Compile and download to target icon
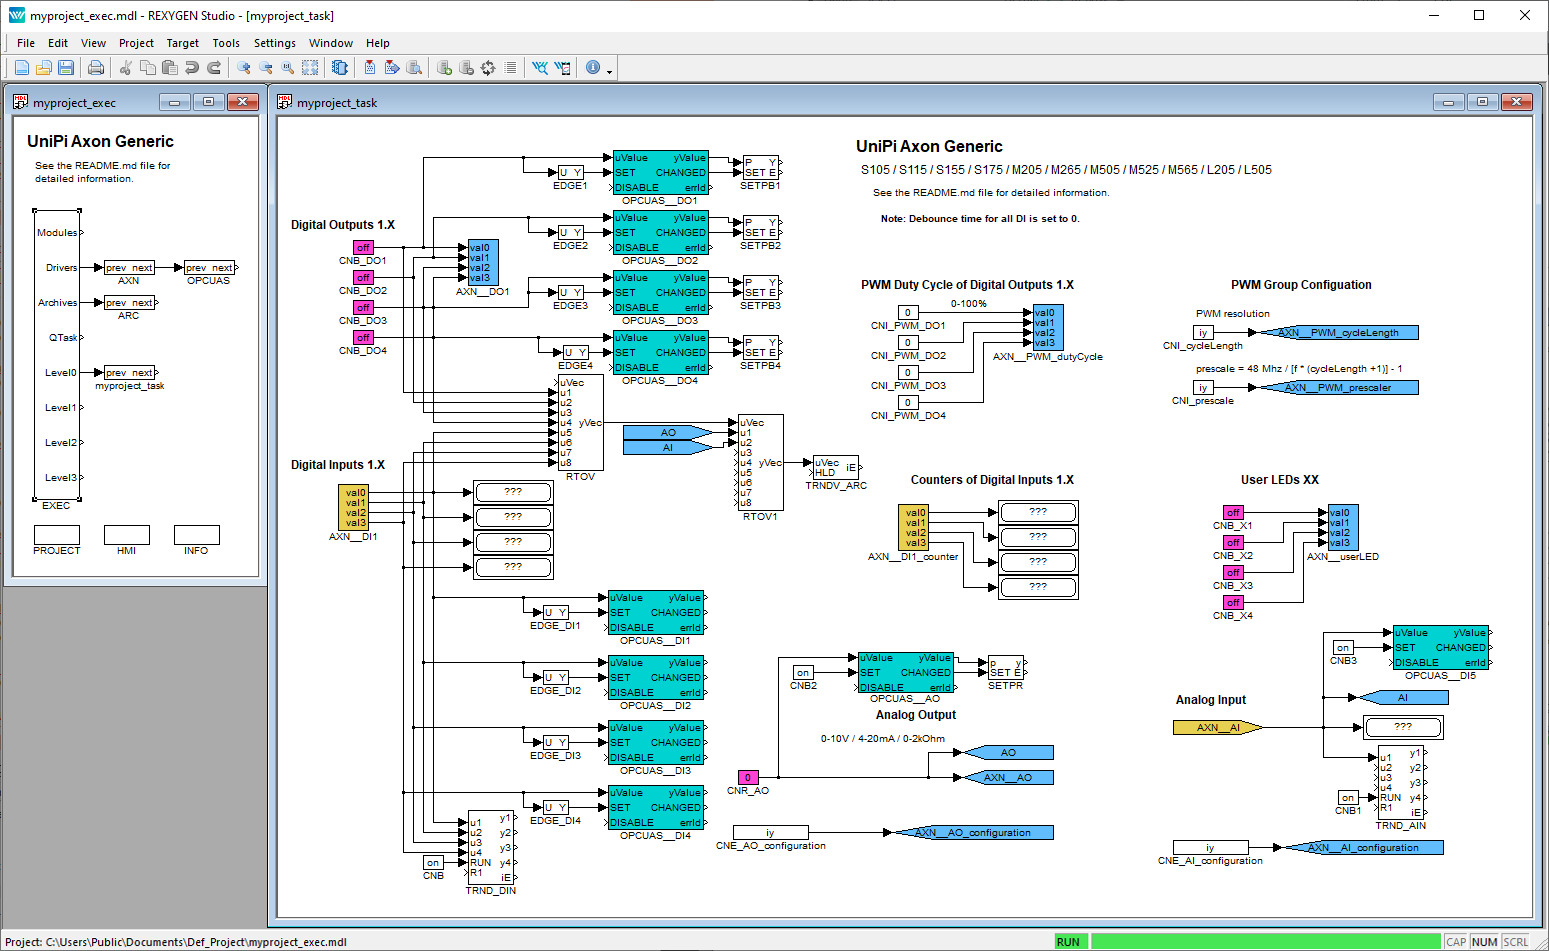 pyautogui.click(x=392, y=68)
